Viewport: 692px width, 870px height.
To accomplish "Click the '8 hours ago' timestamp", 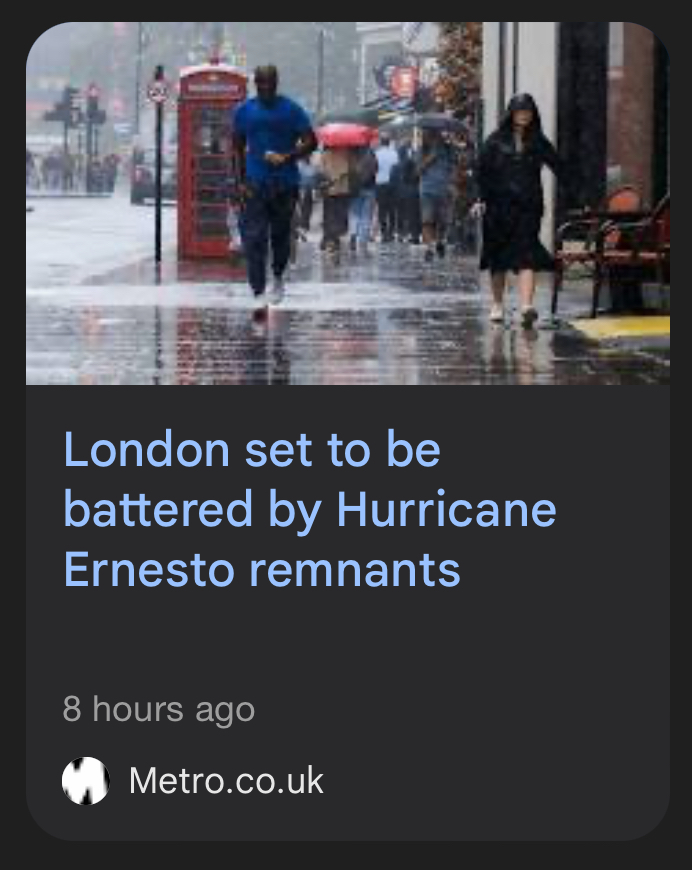I will tap(159, 709).
